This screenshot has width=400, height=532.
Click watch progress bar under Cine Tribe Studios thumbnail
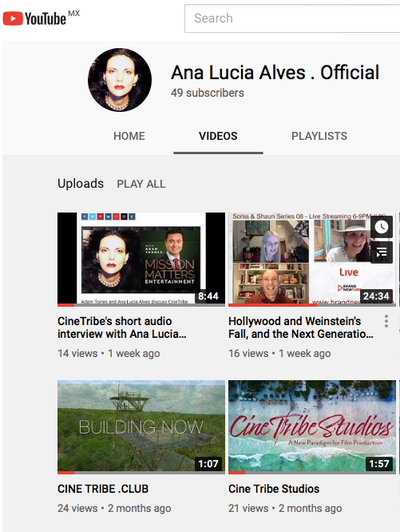[312, 472]
